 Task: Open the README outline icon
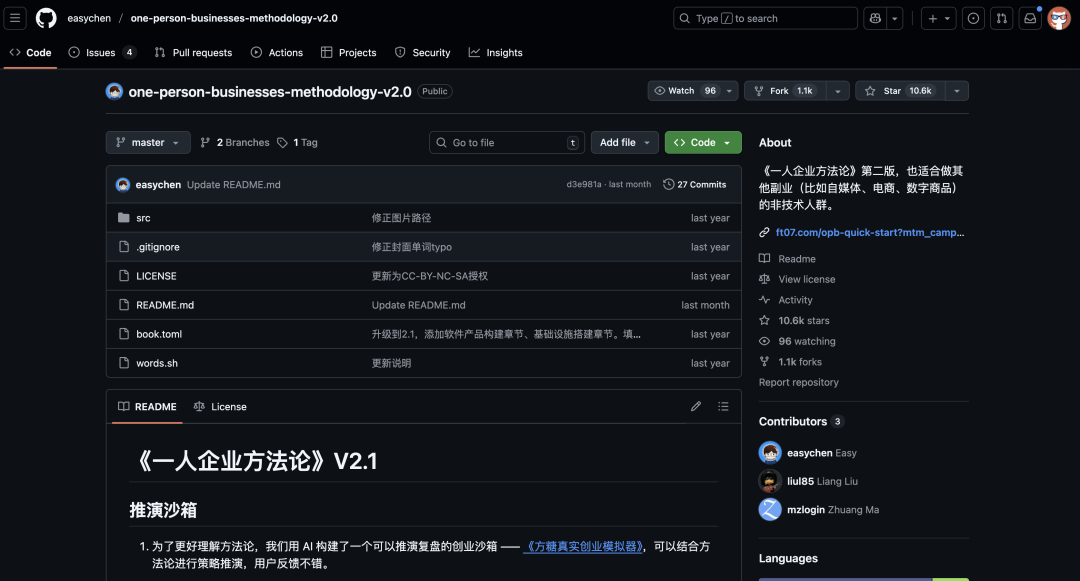[723, 406]
